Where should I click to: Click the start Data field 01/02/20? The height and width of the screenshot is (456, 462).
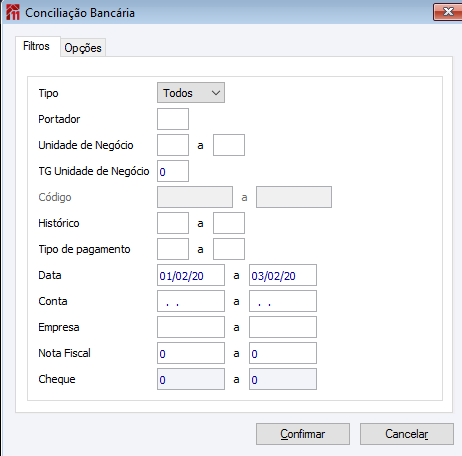(x=191, y=275)
